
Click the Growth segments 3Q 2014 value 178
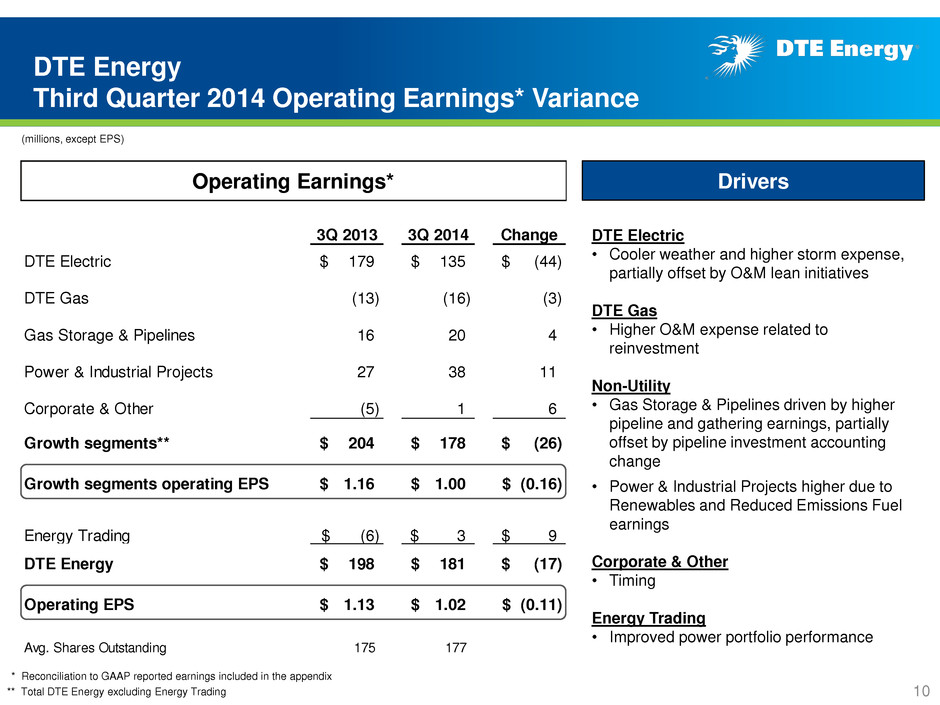452,443
